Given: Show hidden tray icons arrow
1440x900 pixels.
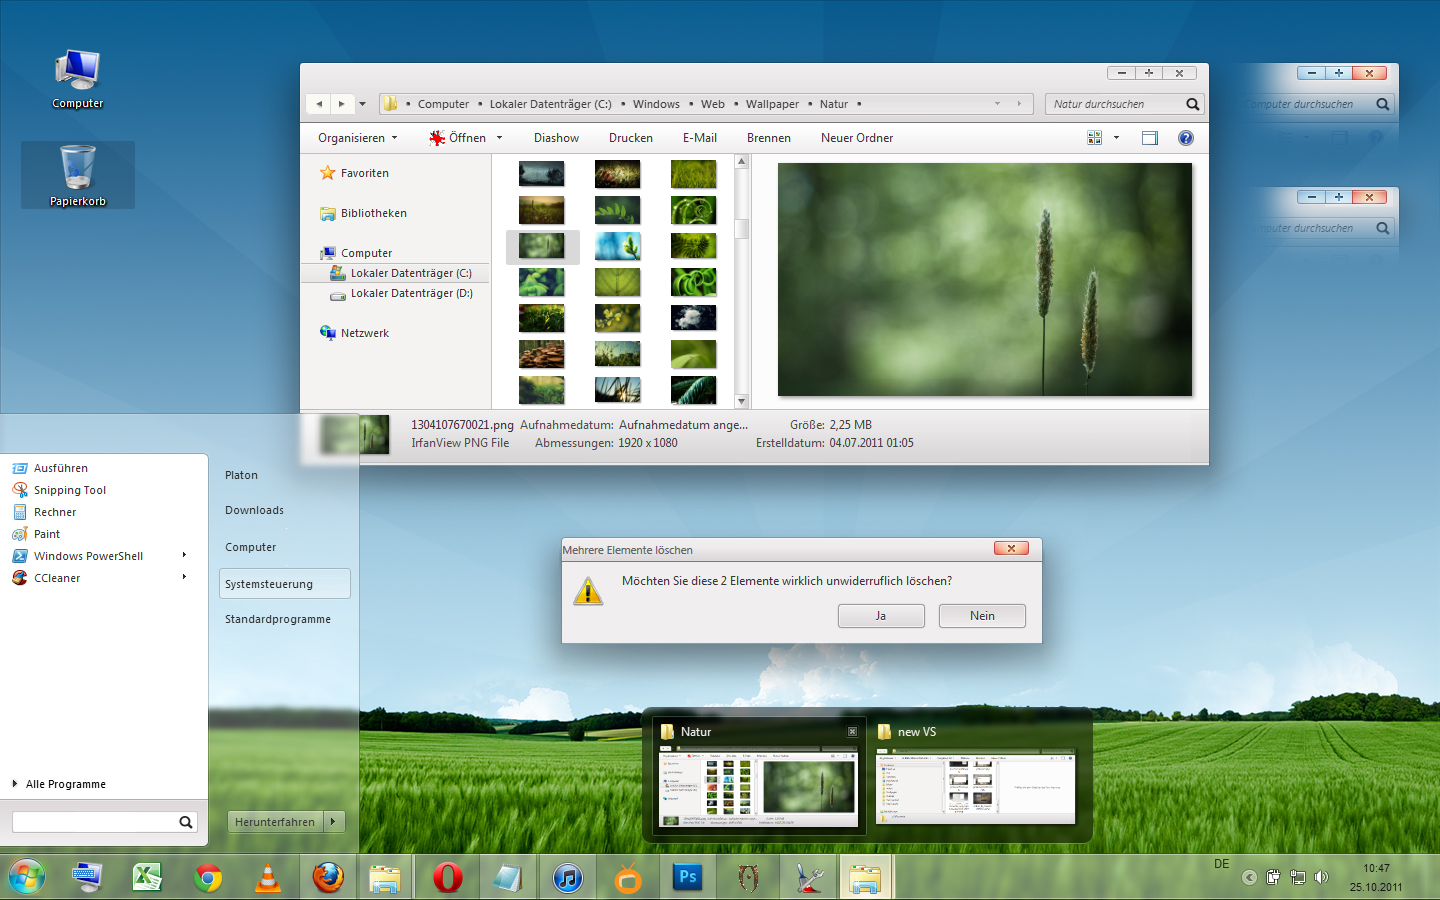Looking at the screenshot, I should [x=1249, y=877].
